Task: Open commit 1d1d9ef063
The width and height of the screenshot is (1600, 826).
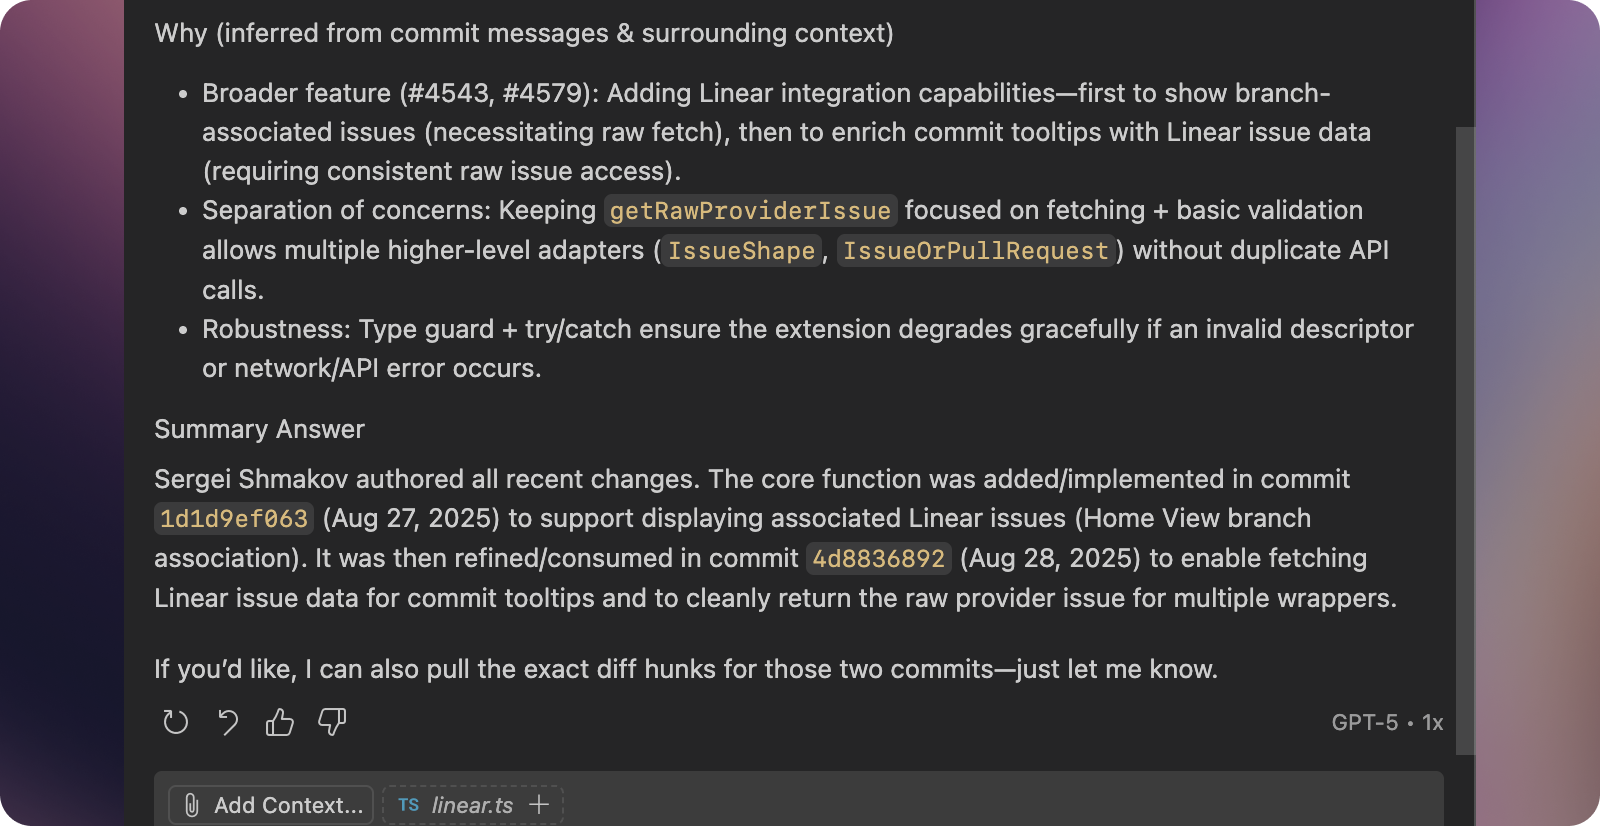Action: point(234,519)
